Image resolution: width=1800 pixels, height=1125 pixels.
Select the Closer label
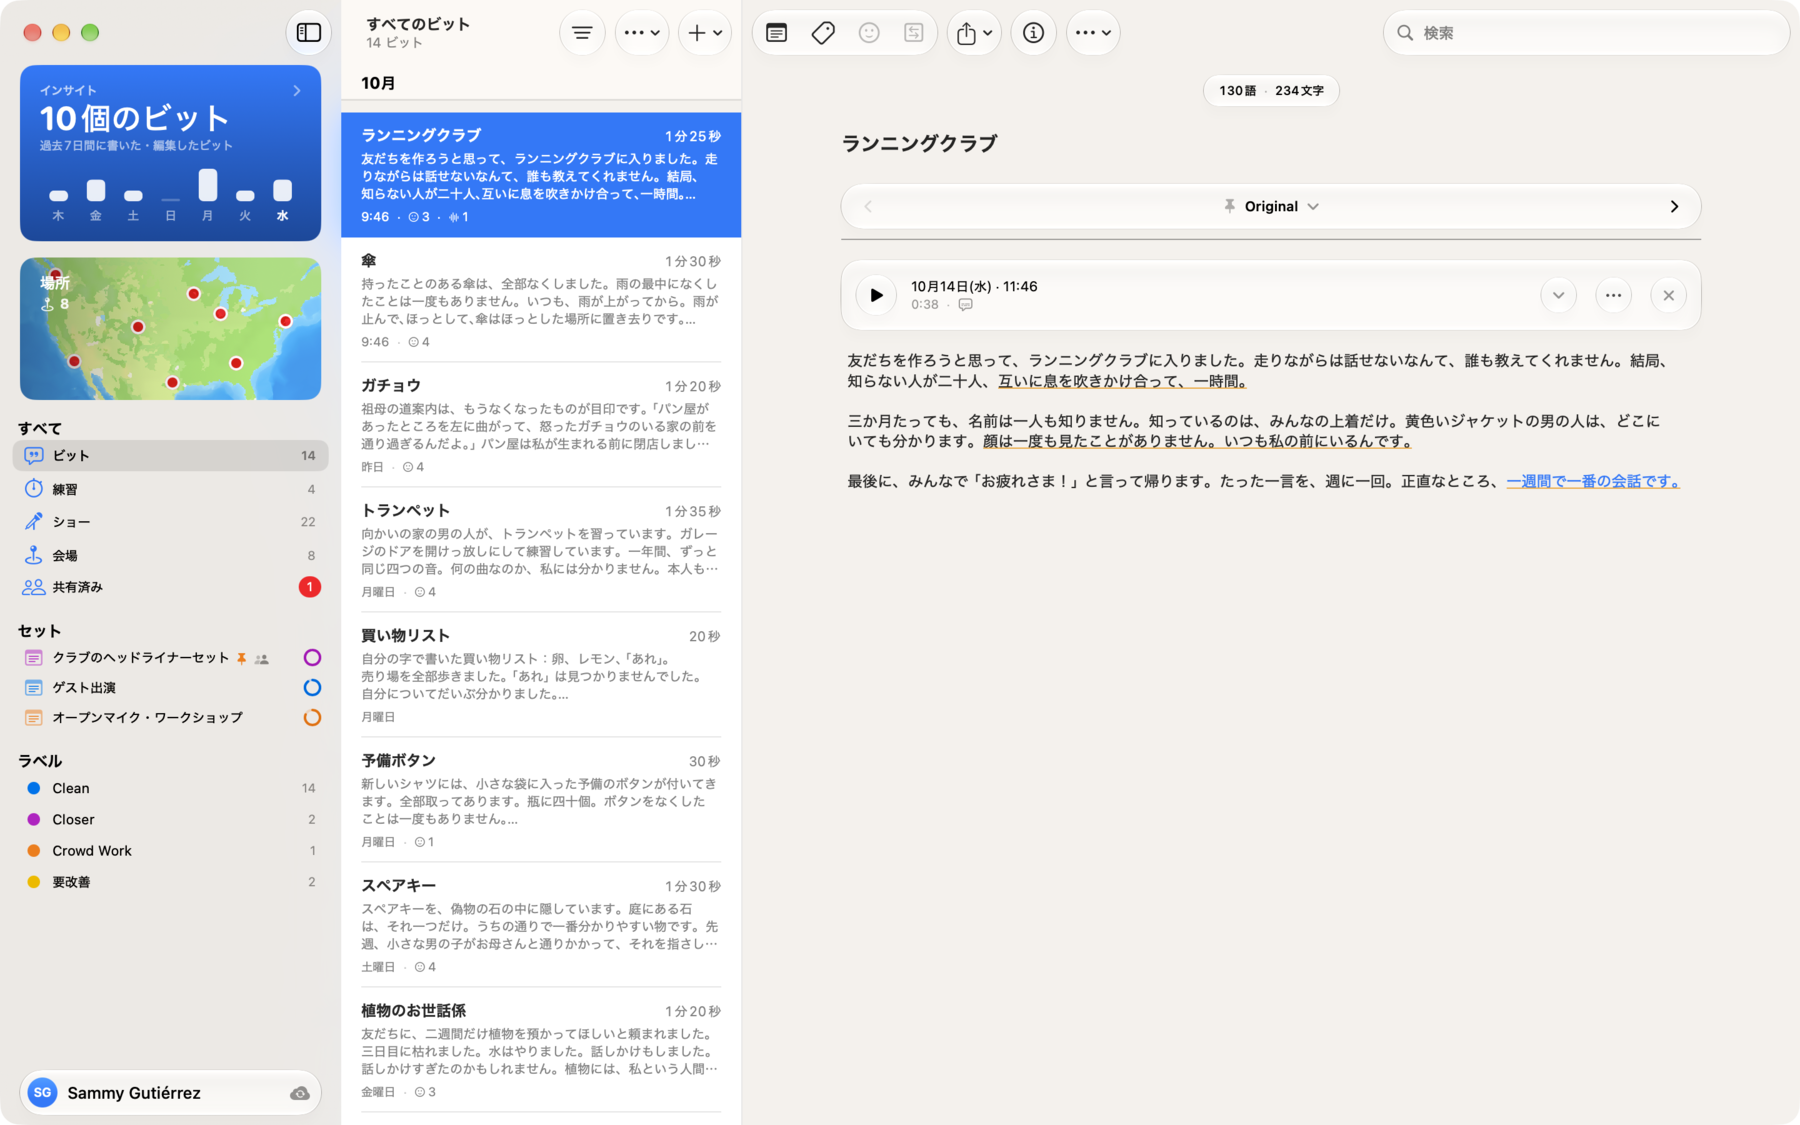click(171, 819)
